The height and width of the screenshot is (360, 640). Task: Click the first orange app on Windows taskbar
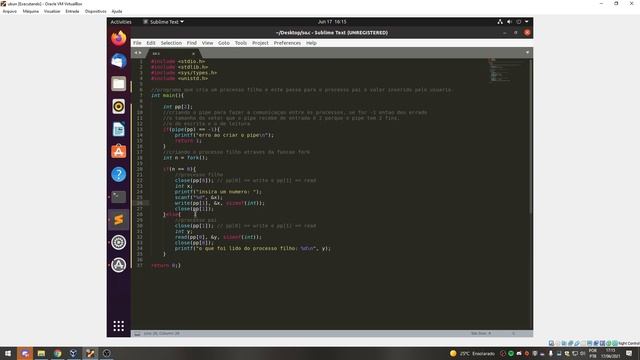[x=25, y=353]
